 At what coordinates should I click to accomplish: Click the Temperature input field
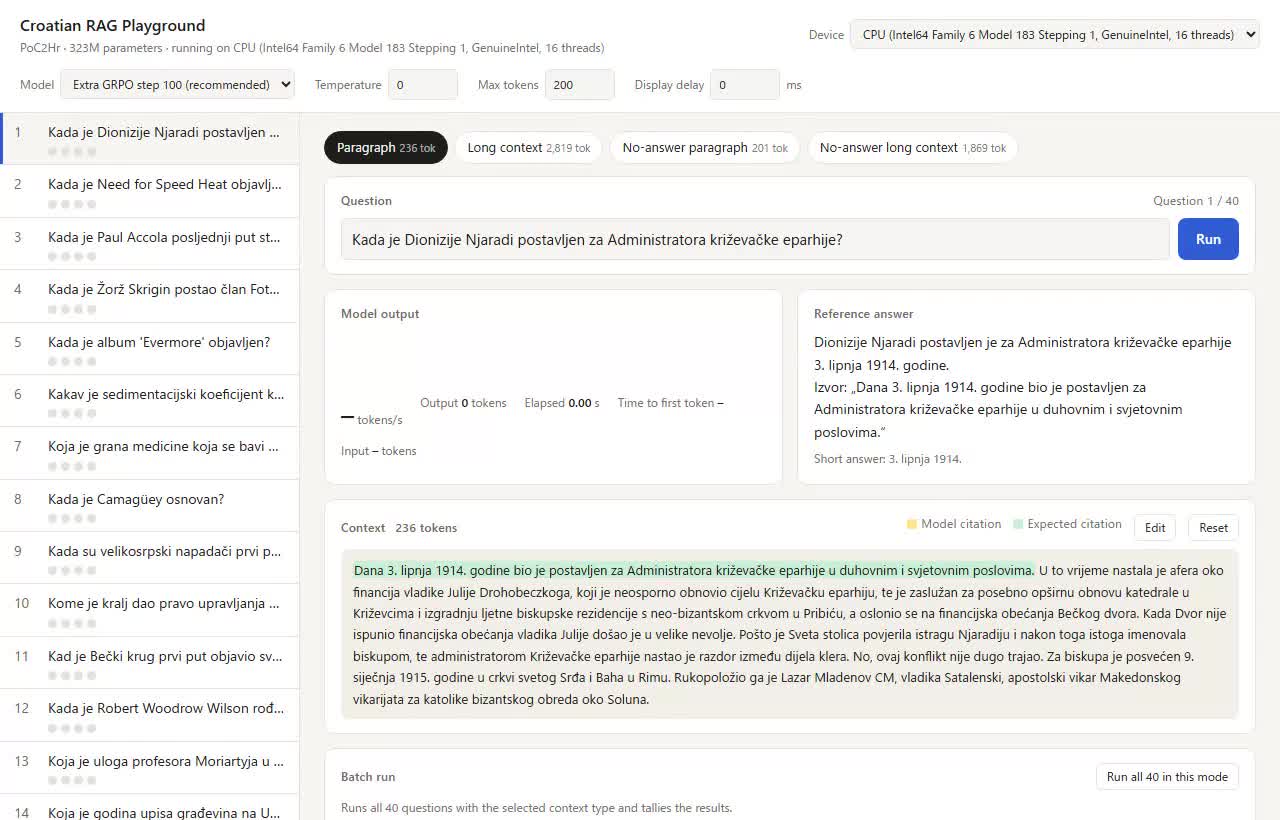[422, 85]
